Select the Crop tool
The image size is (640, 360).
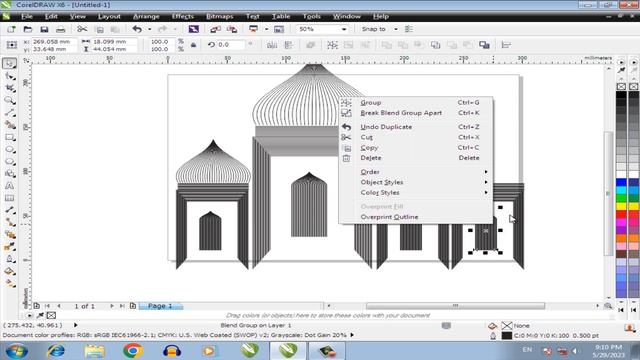[10, 89]
